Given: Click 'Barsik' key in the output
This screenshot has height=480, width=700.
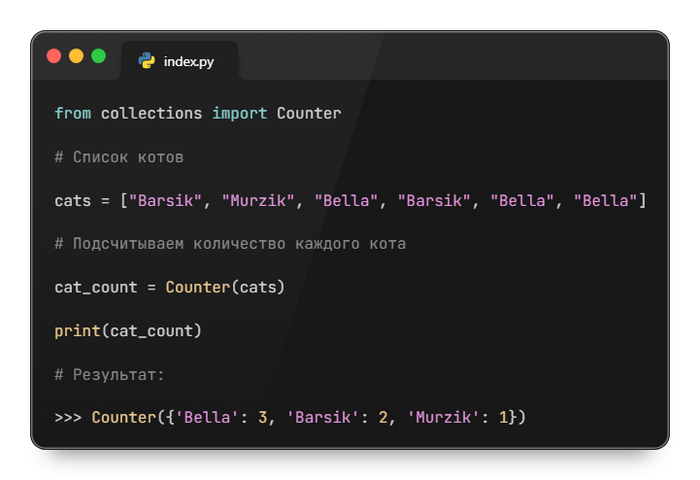Looking at the screenshot, I should pyautogui.click(x=323, y=417).
